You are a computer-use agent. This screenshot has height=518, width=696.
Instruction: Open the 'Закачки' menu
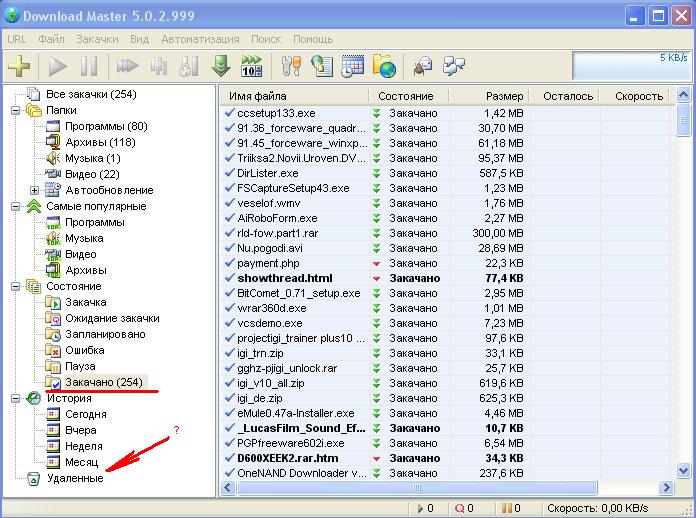(97, 39)
